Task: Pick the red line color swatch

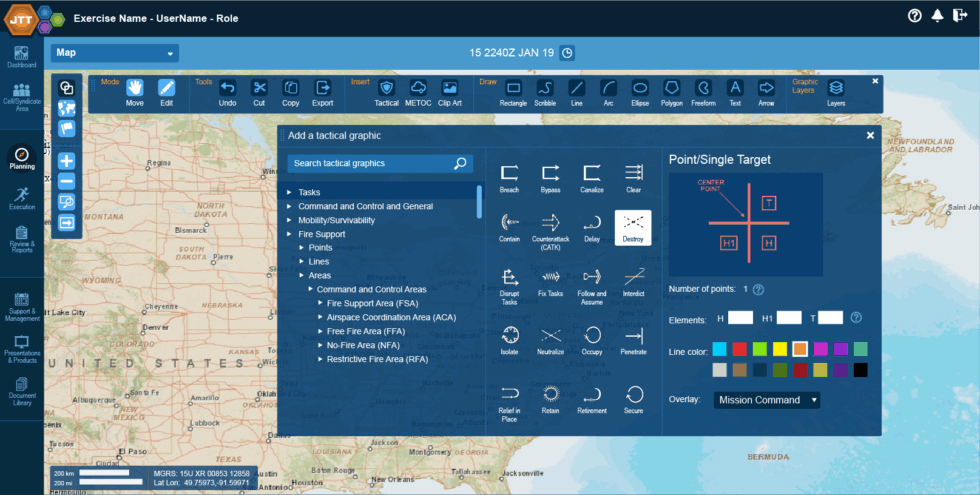Action: click(739, 348)
